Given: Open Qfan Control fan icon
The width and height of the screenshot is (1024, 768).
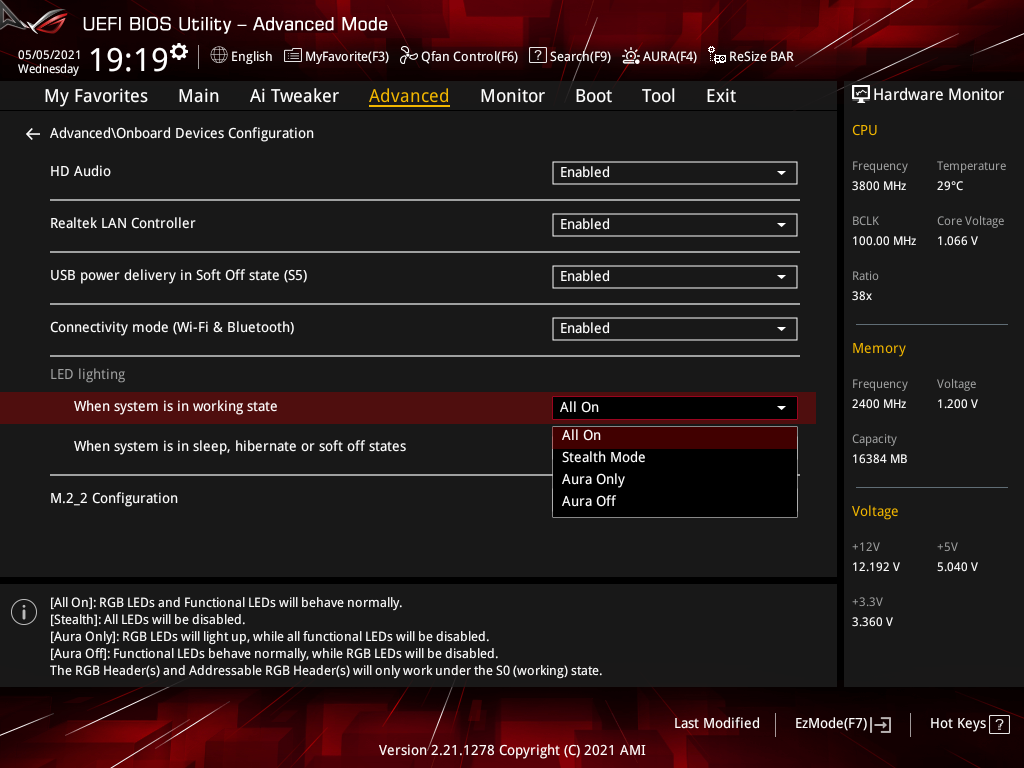Looking at the screenshot, I should click(x=408, y=56).
